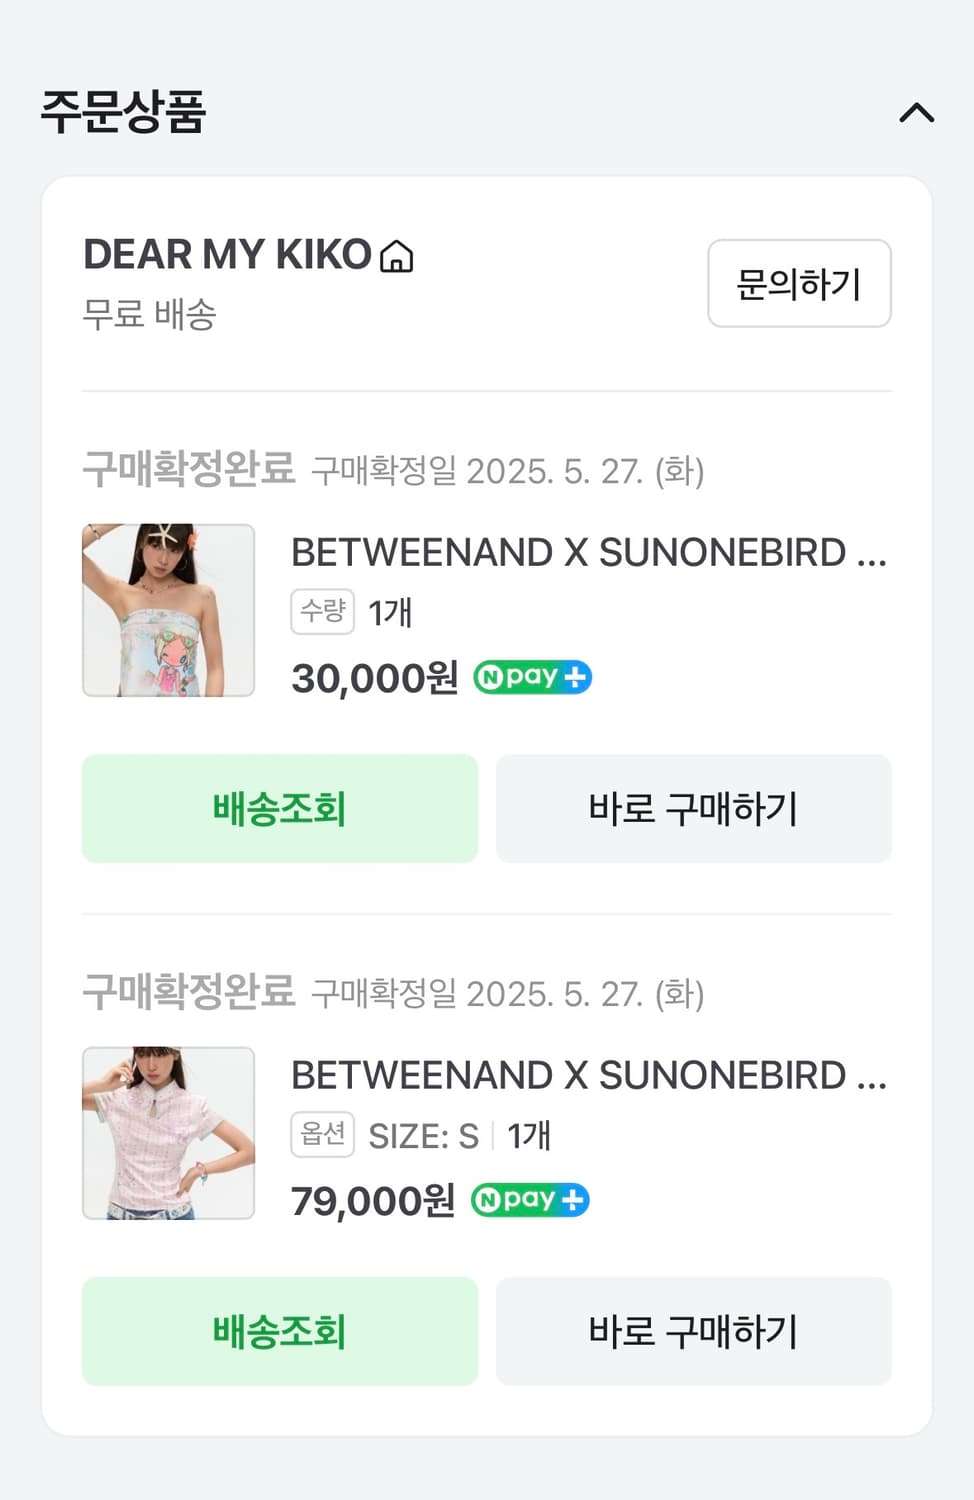Image resolution: width=974 pixels, height=1500 pixels.
Task: Click the 주문상품 section heading
Action: pyautogui.click(x=123, y=112)
